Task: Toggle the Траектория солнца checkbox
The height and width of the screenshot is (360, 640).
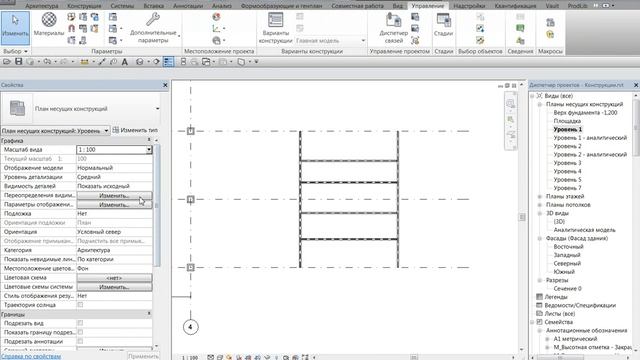Action: tap(80, 305)
